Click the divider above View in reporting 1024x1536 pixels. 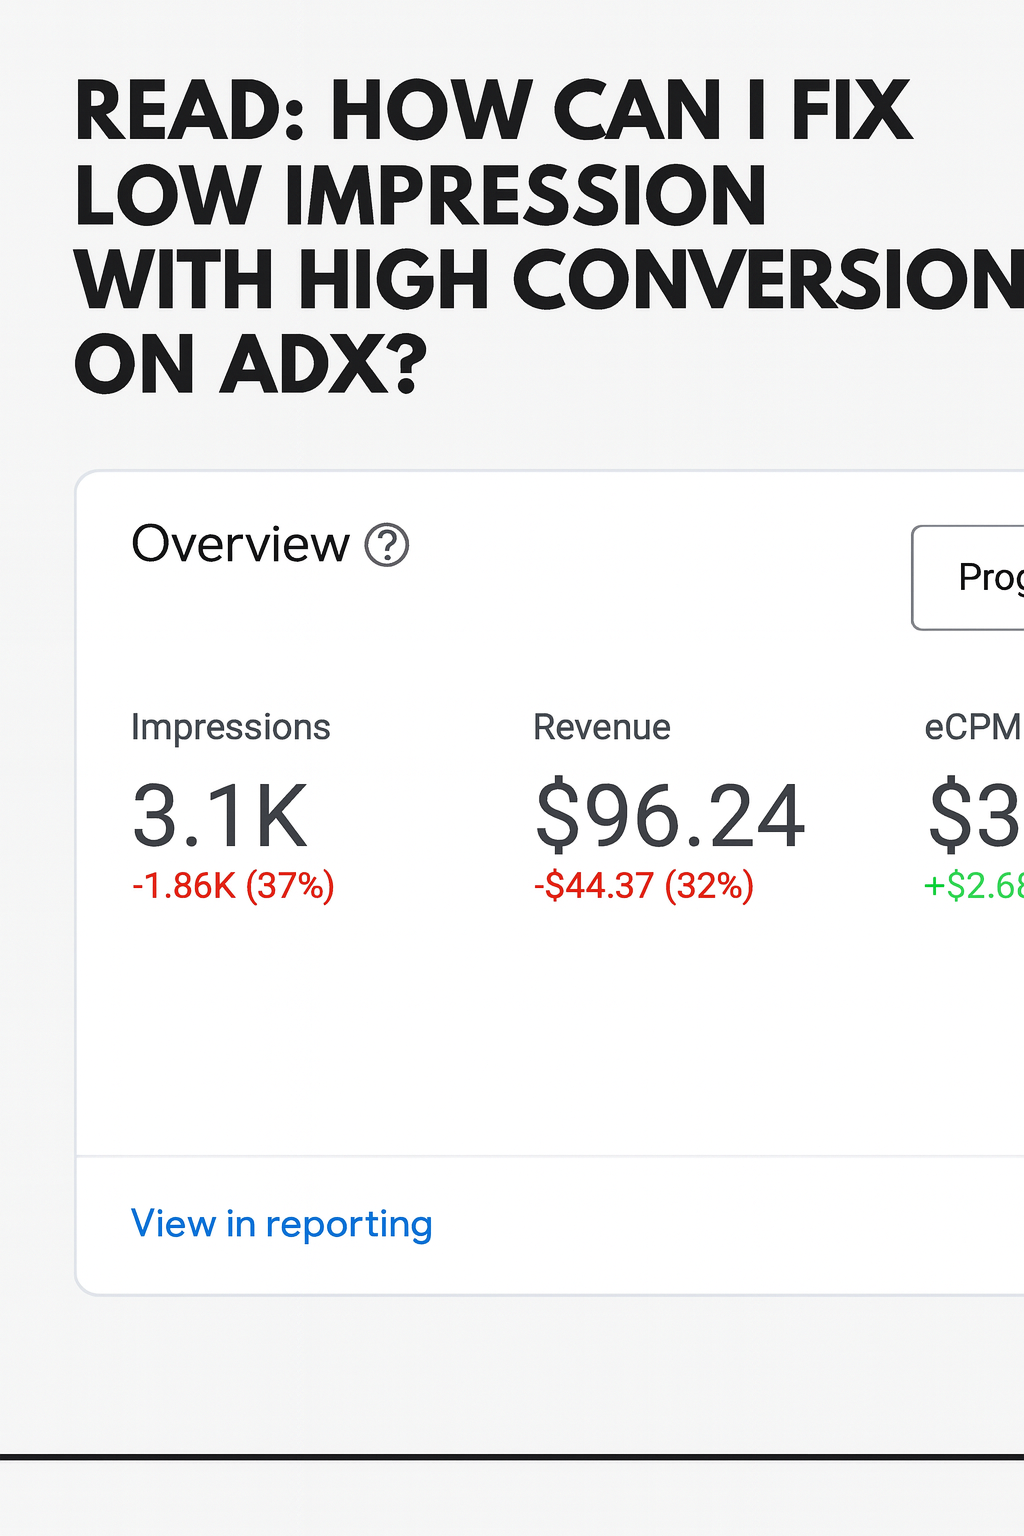click(550, 1156)
